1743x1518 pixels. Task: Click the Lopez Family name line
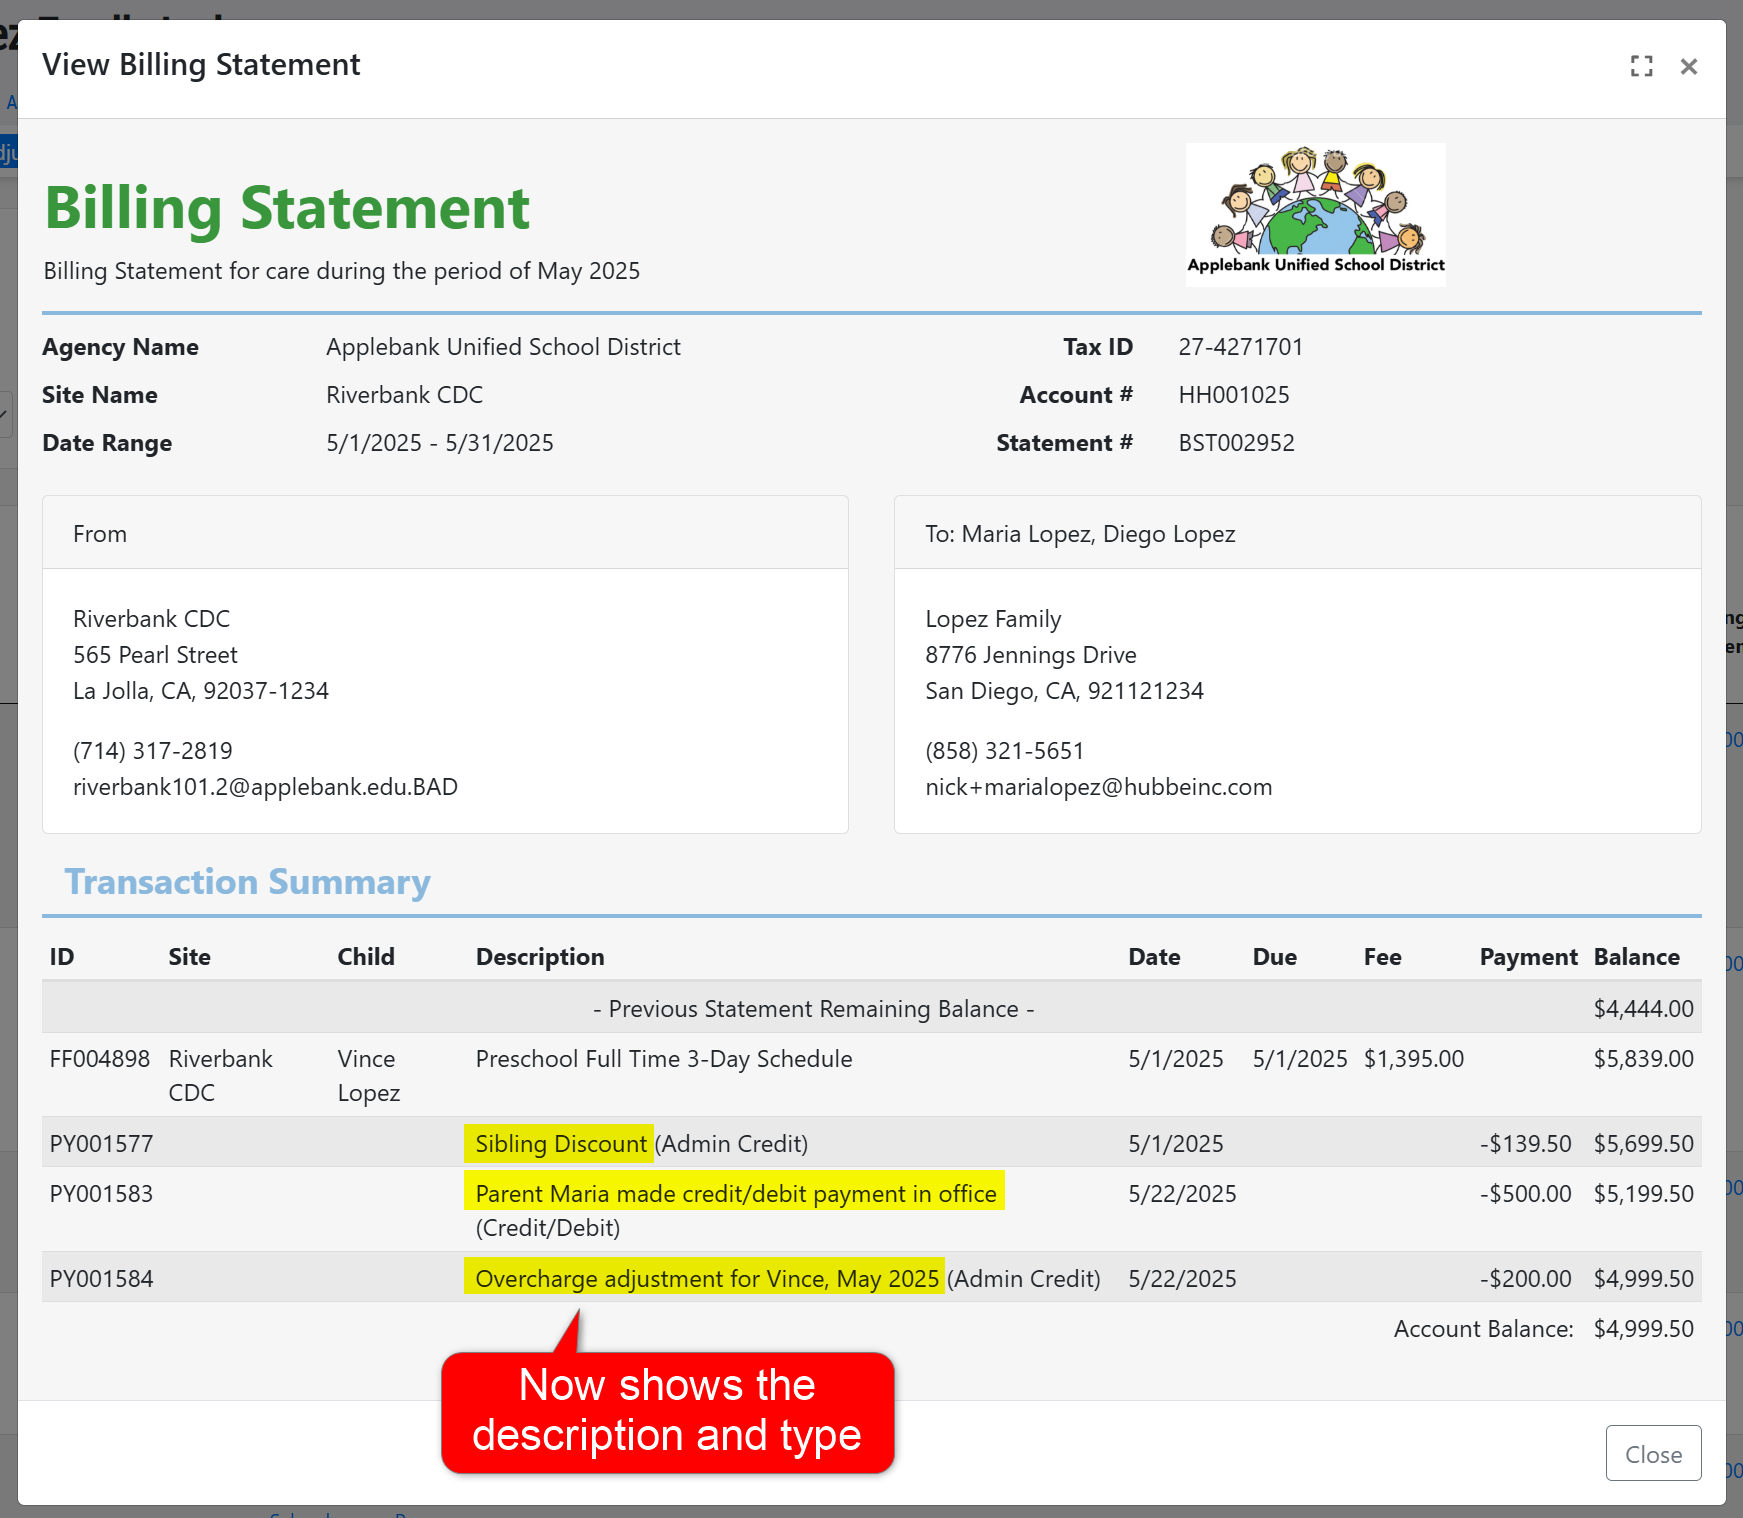tap(993, 619)
